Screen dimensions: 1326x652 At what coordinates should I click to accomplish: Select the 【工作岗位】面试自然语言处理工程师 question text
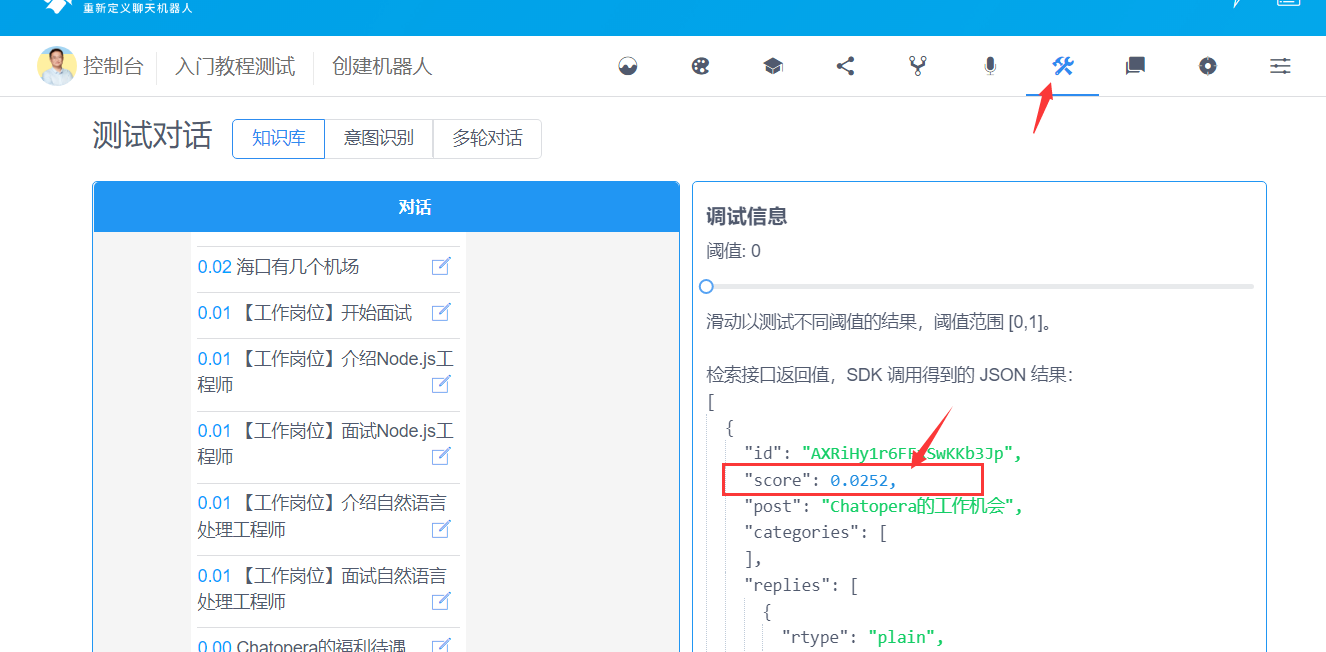coord(322,589)
